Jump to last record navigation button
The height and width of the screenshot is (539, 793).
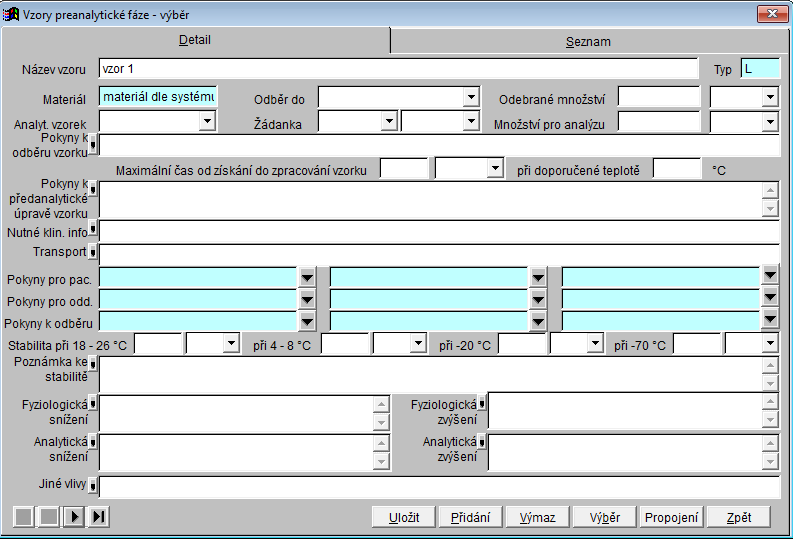(98, 516)
